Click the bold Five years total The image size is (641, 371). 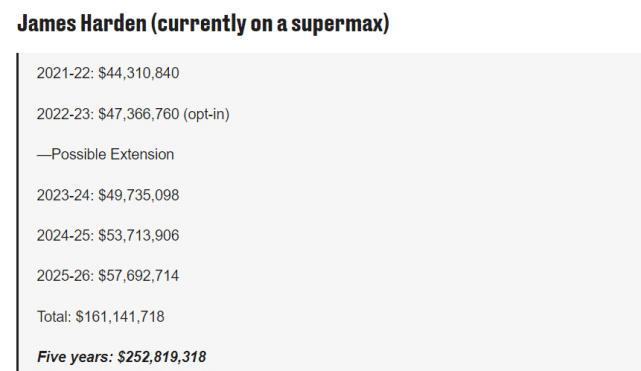[121, 357]
